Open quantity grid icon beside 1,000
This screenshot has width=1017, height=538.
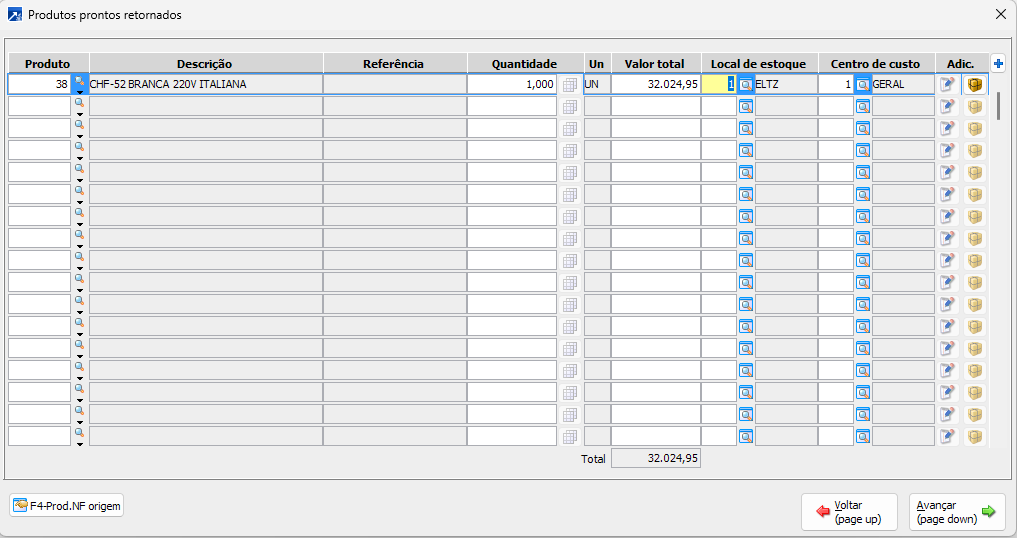(569, 84)
